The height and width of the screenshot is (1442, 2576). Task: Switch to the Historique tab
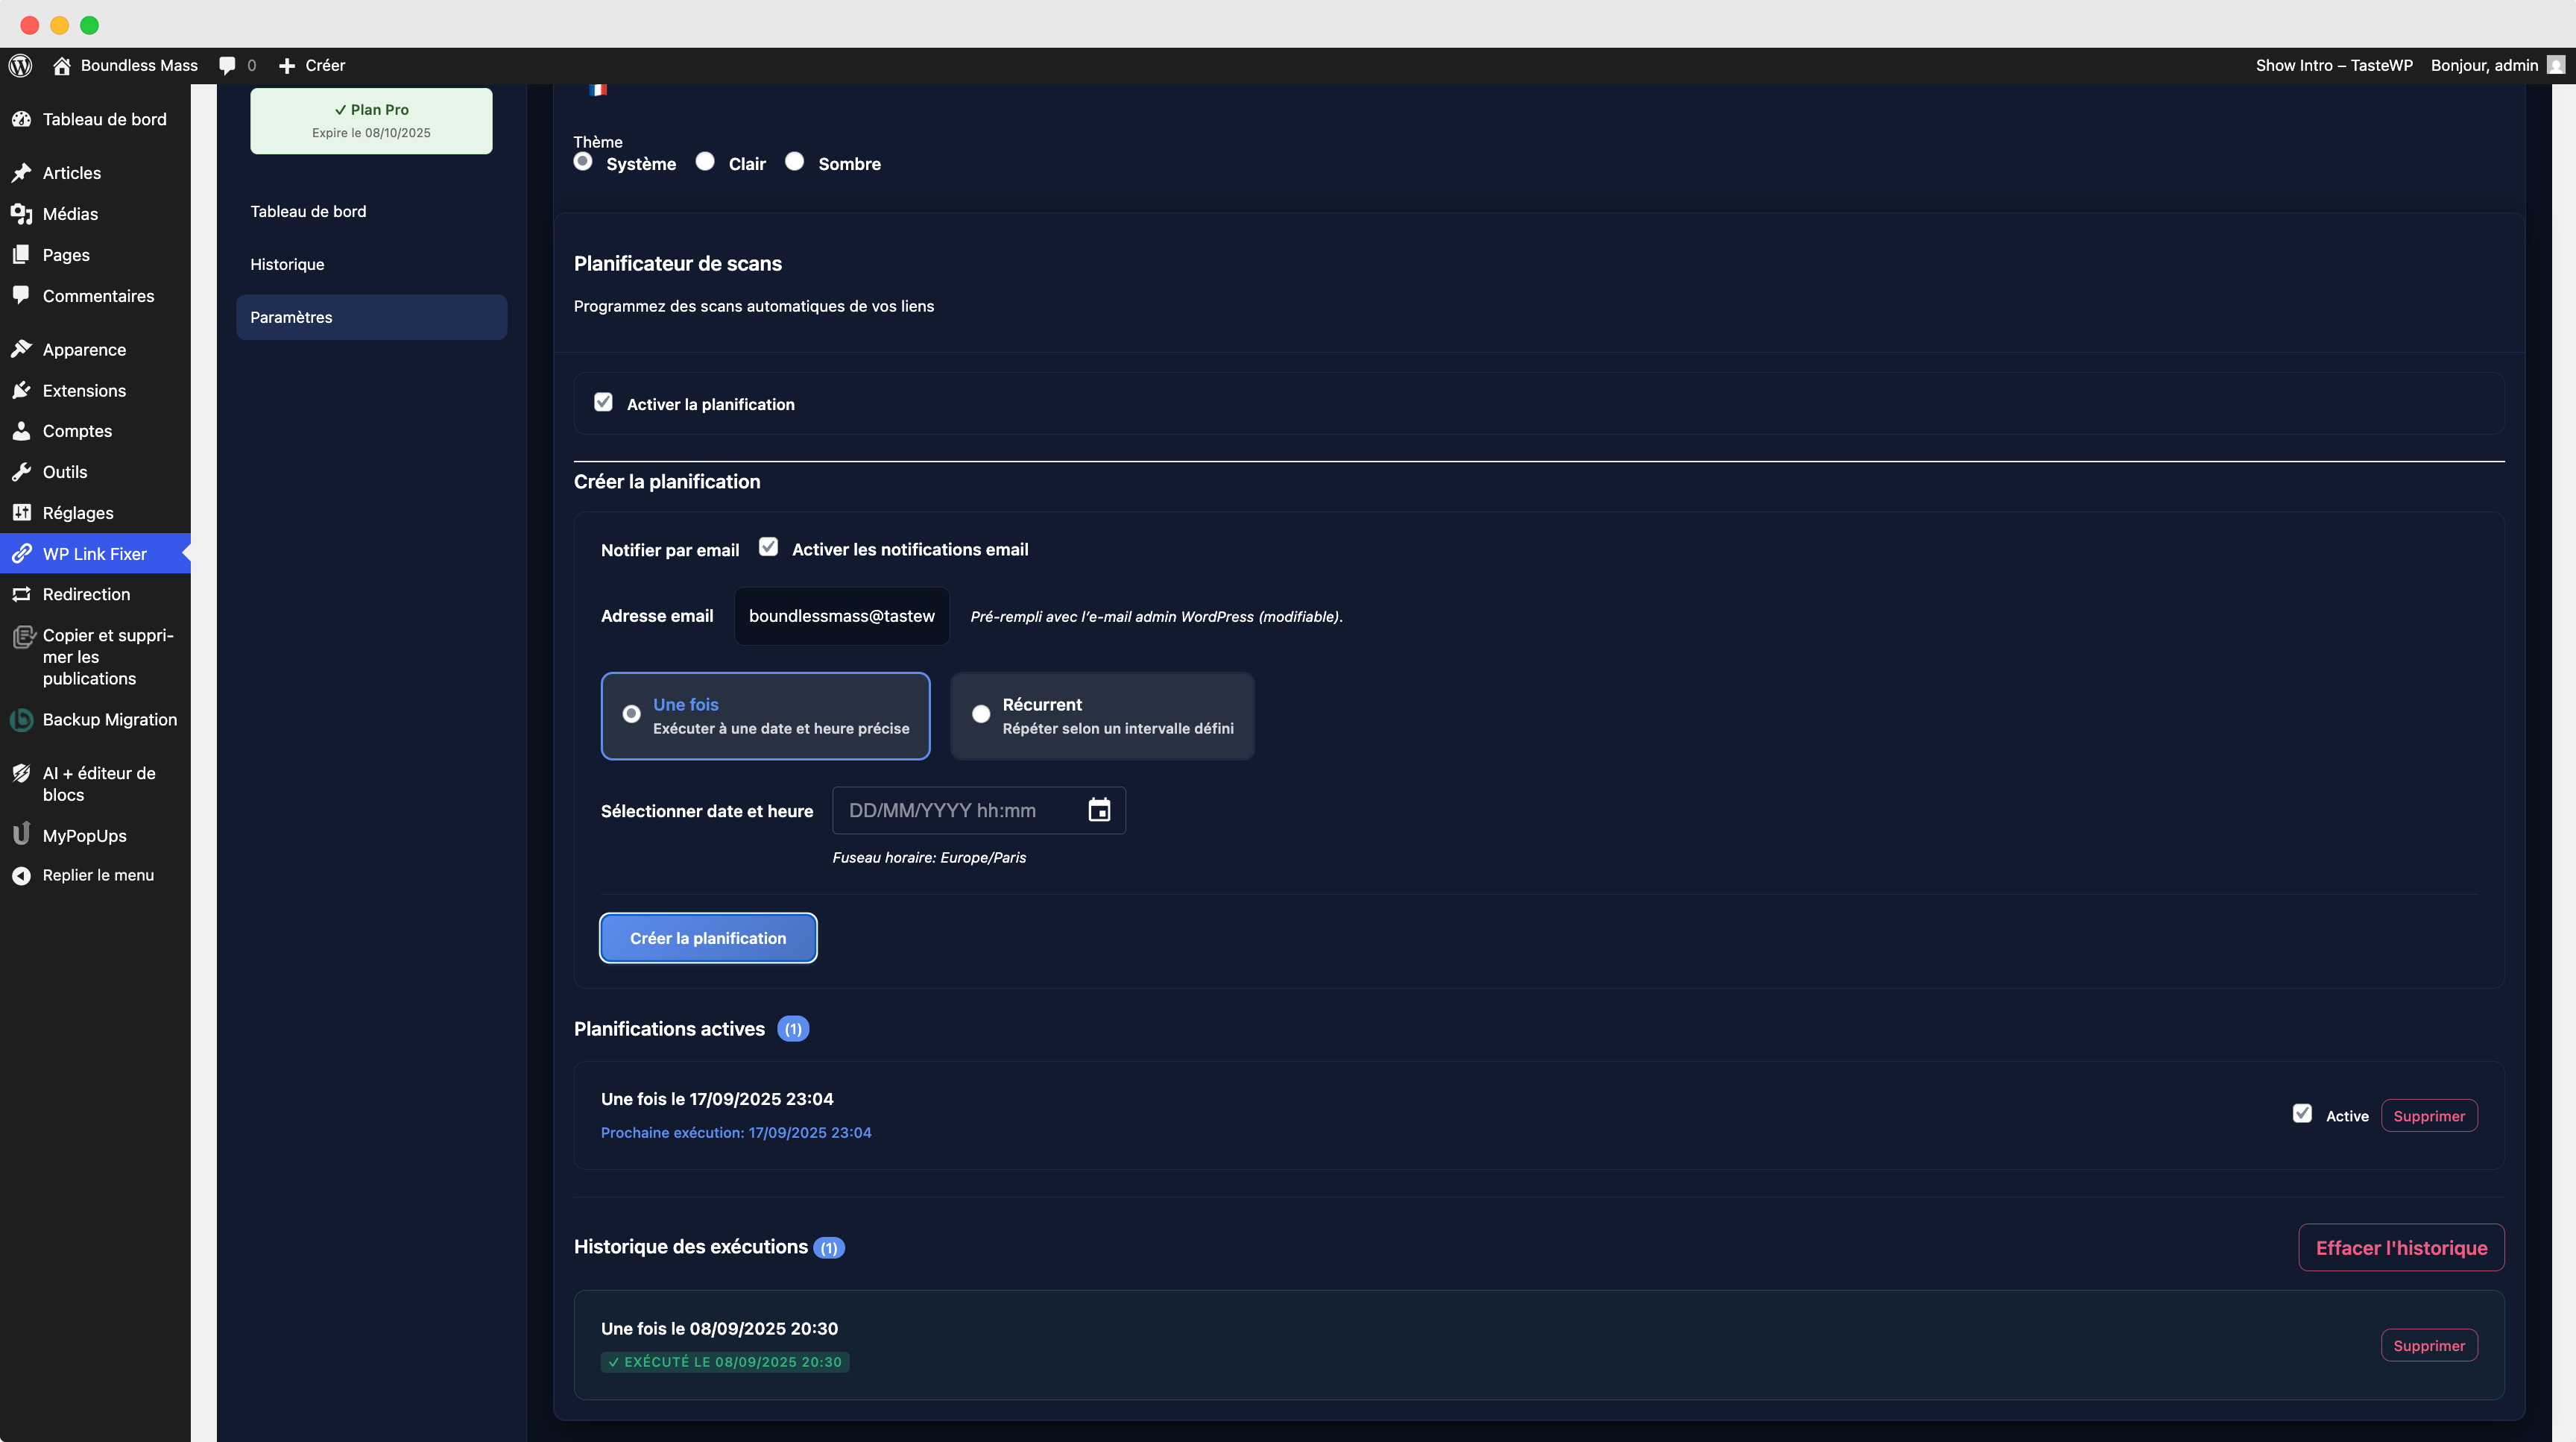point(286,264)
